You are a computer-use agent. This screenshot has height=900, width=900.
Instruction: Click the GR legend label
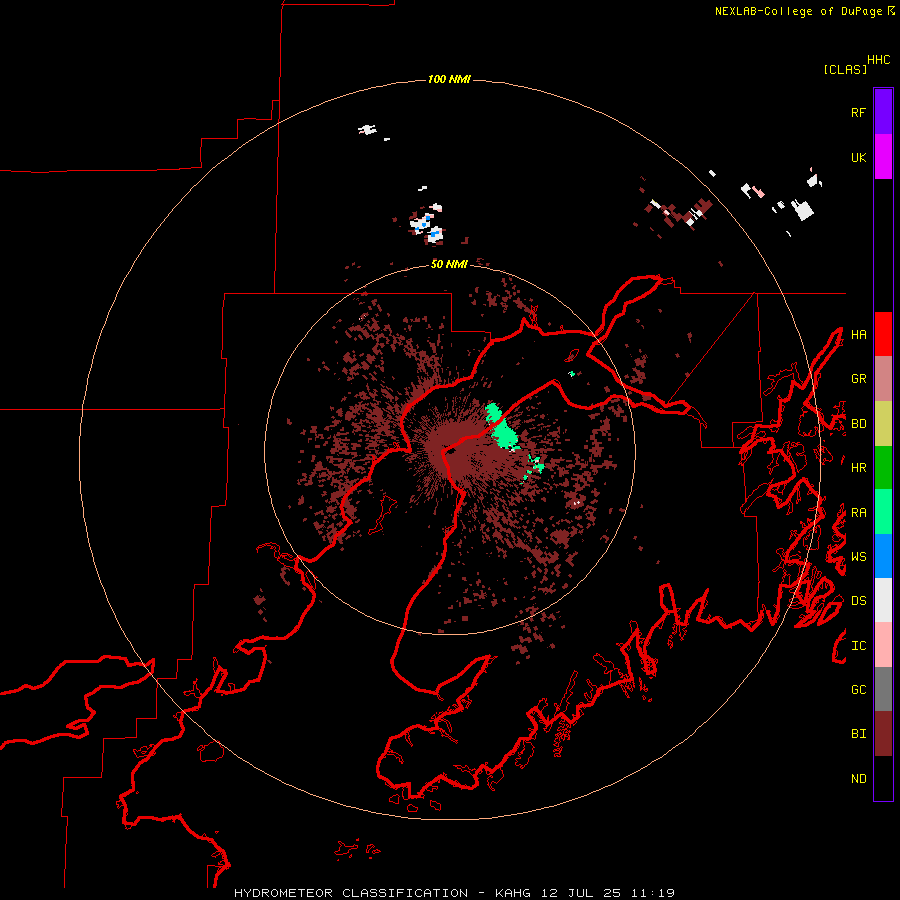(858, 379)
